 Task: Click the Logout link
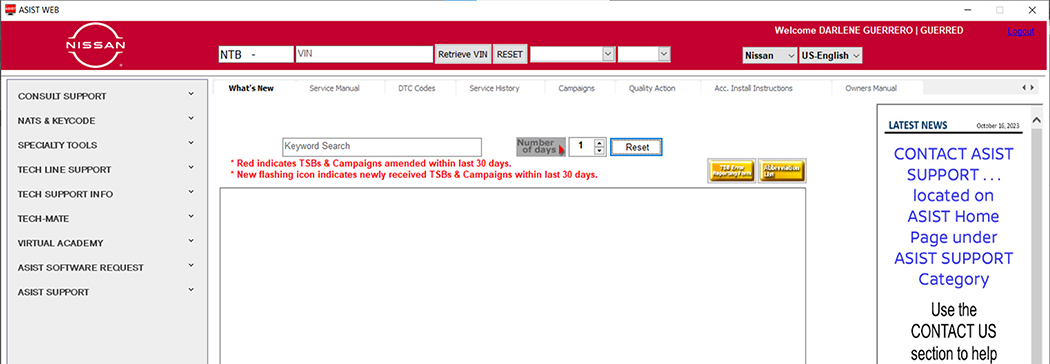pos(1021,31)
